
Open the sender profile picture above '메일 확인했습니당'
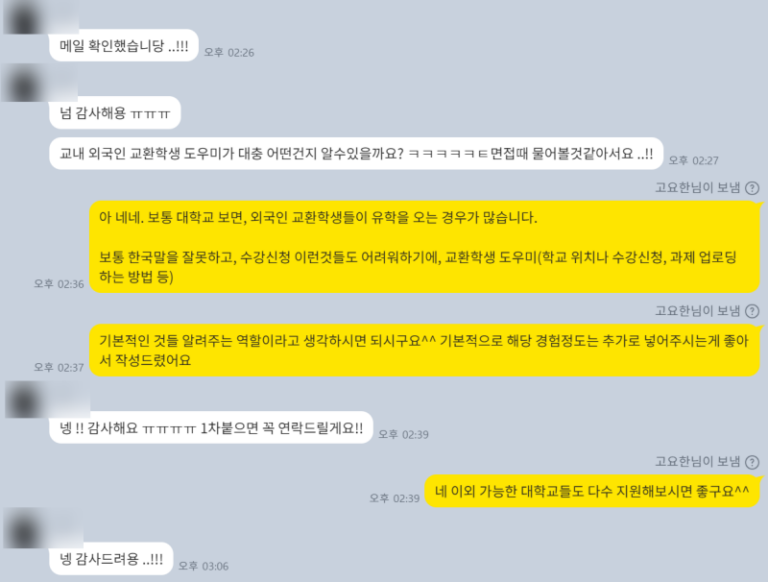24,18
